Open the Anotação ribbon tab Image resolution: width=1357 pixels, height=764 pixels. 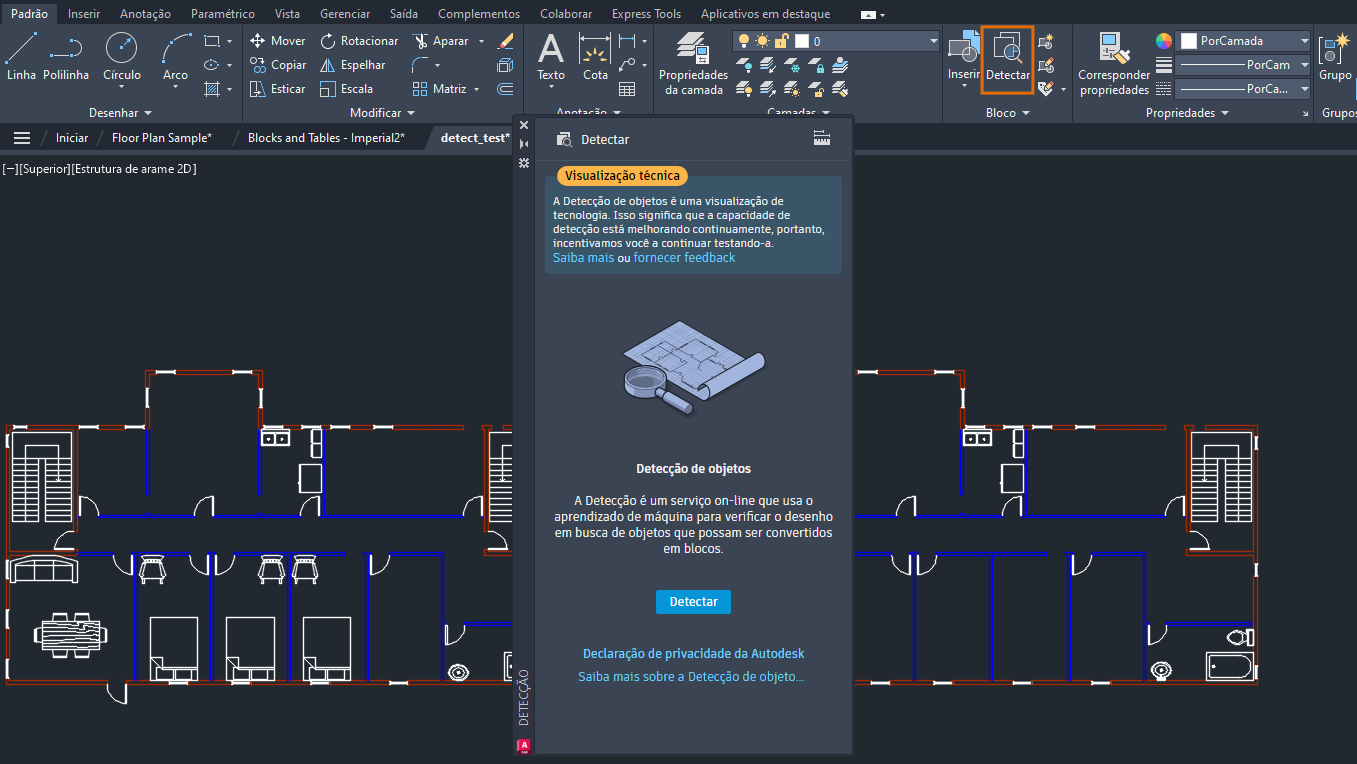pyautogui.click(x=145, y=14)
